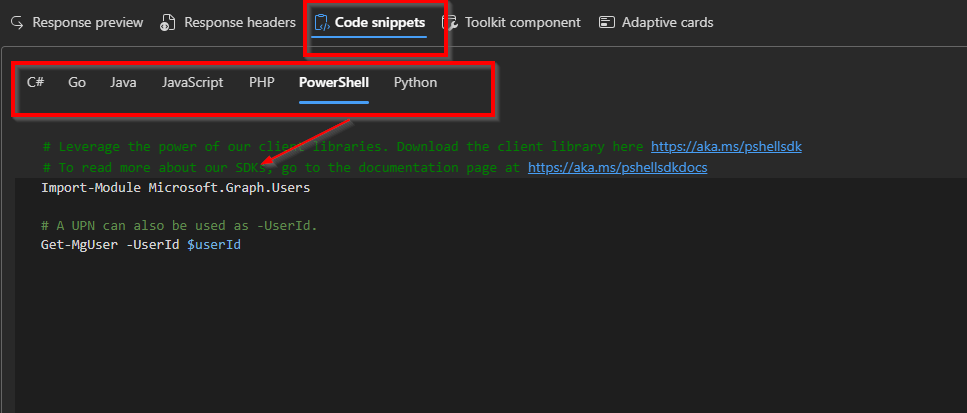Select the Go language tab

[x=77, y=83]
